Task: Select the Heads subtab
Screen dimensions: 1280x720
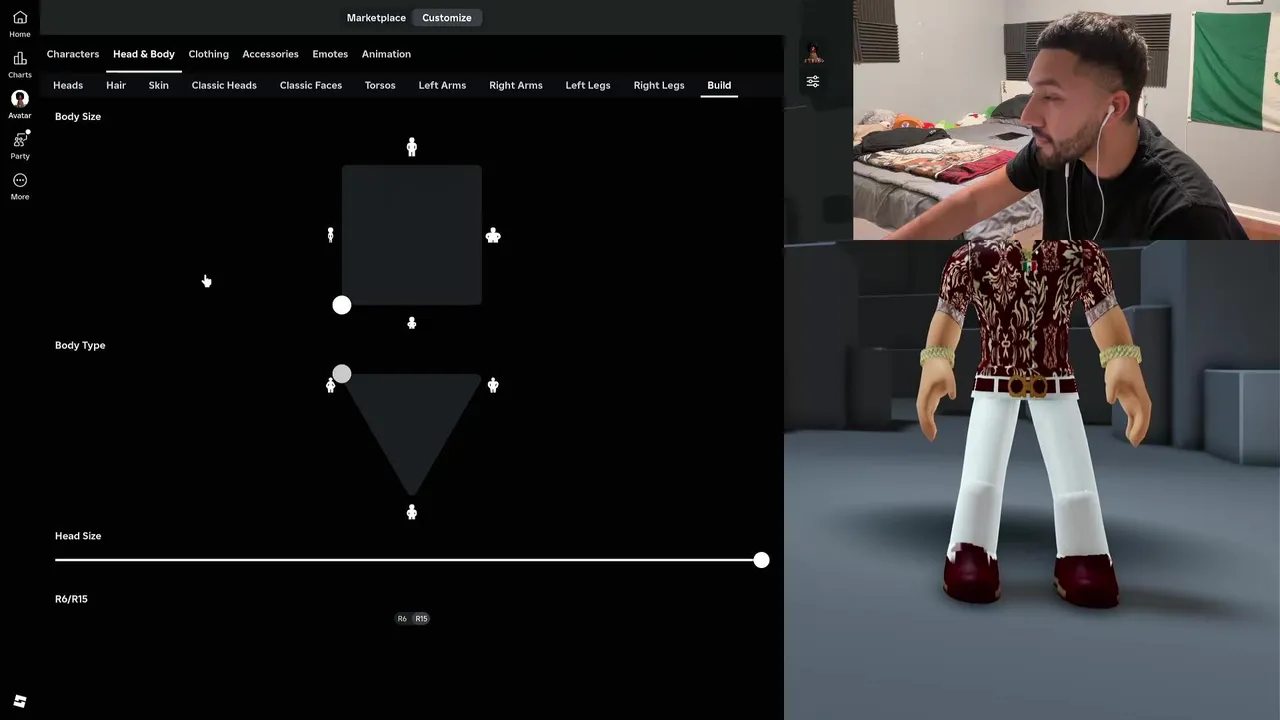Action: pyautogui.click(x=68, y=85)
